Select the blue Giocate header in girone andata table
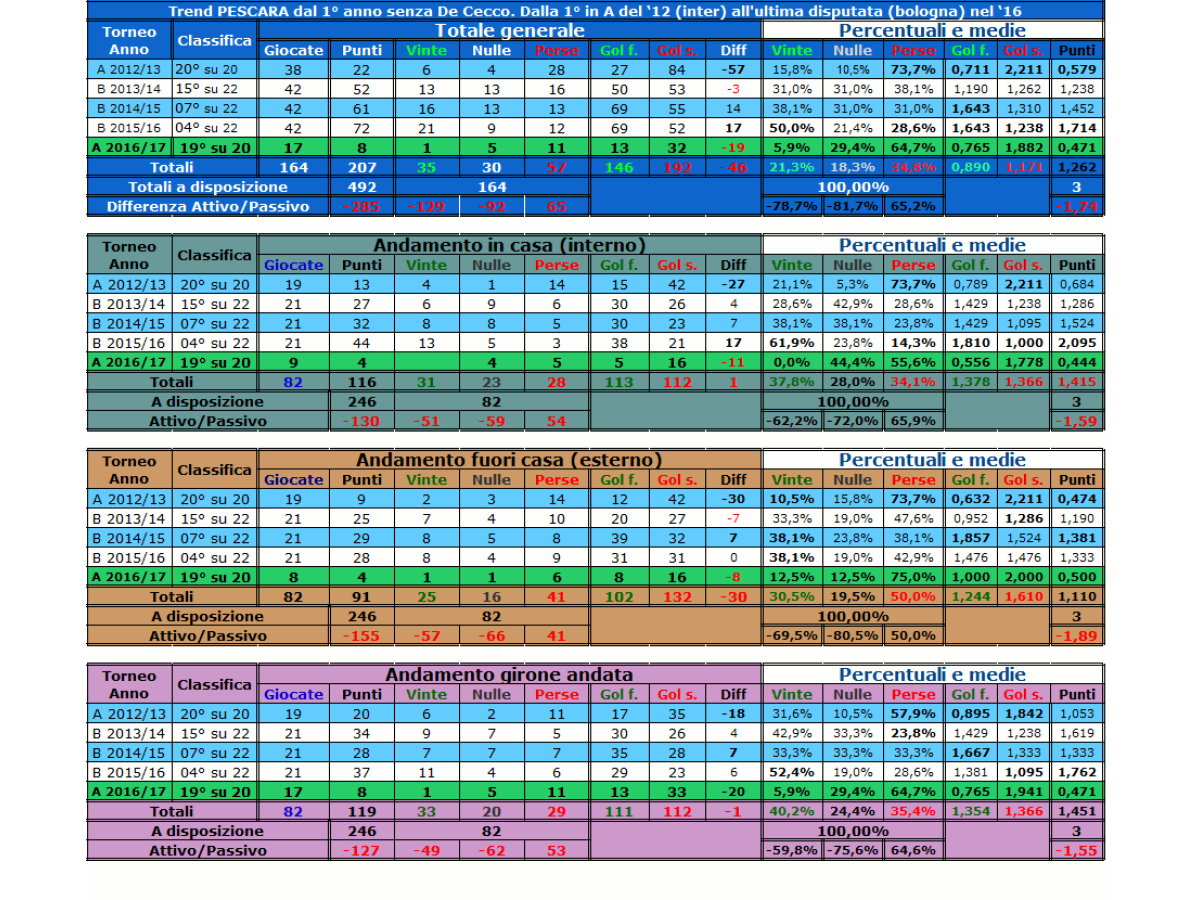 point(293,694)
